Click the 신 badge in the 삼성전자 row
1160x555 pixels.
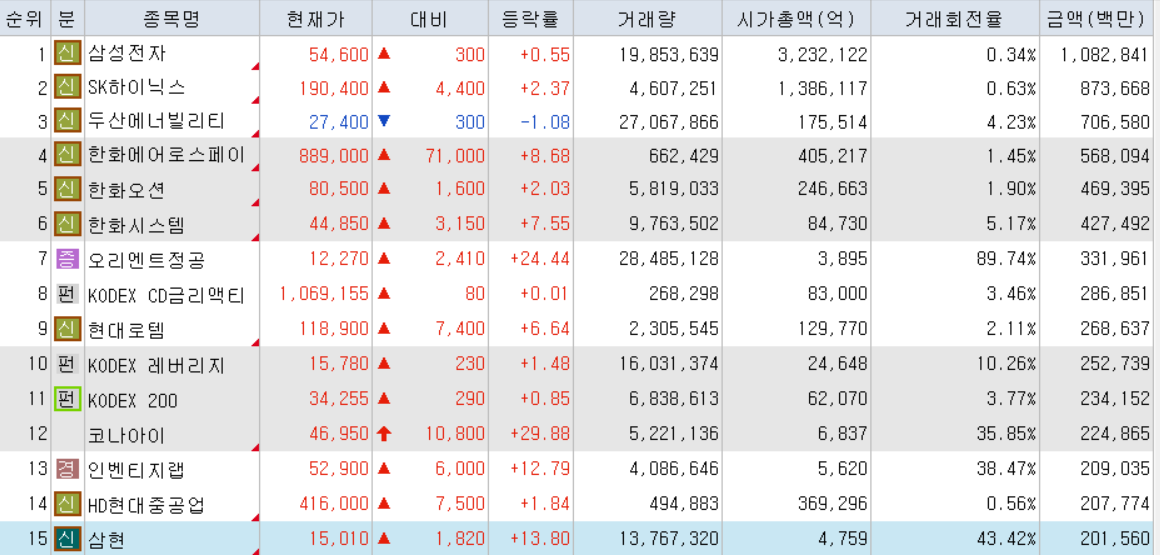(67, 55)
